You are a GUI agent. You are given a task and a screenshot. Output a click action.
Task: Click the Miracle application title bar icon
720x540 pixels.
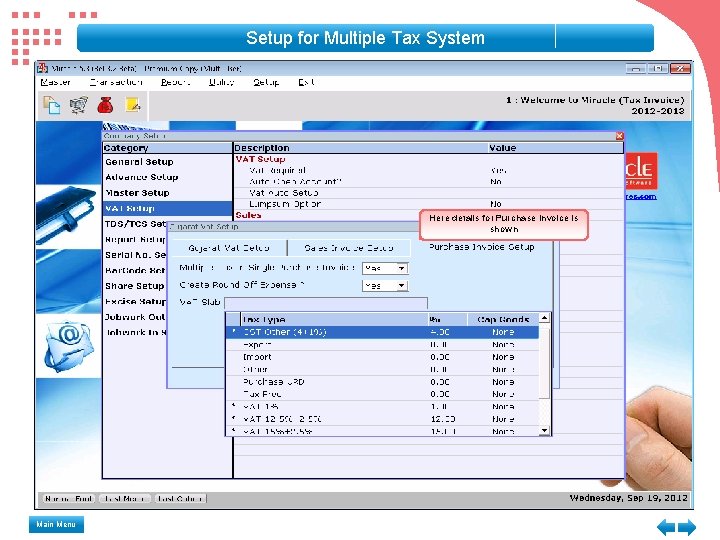(43, 68)
